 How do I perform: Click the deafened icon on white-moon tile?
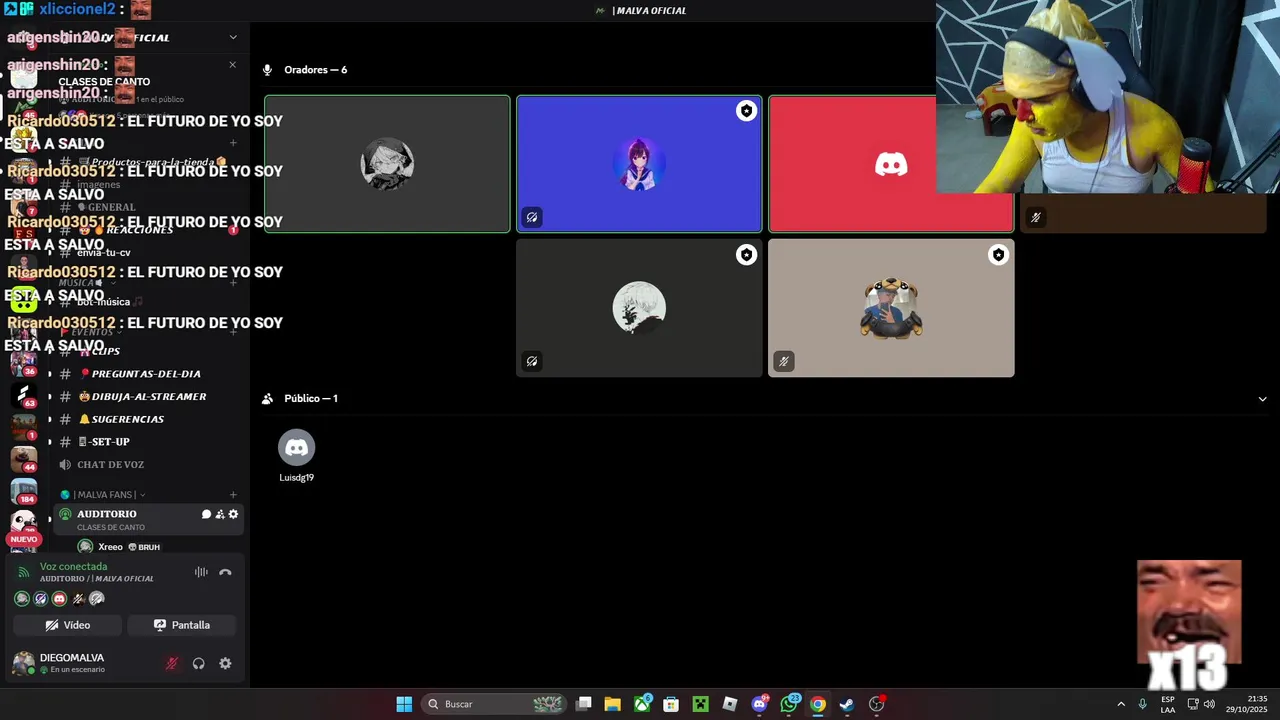tap(532, 361)
